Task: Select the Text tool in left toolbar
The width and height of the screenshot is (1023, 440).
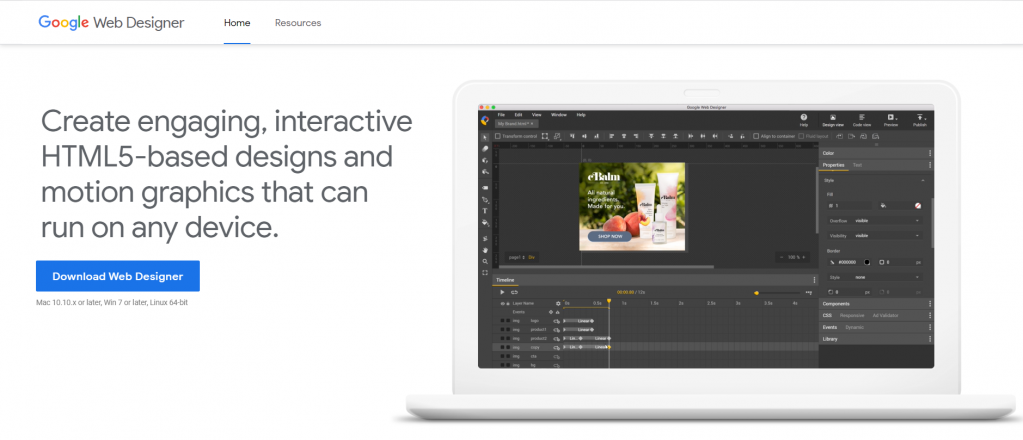Action: (x=485, y=211)
